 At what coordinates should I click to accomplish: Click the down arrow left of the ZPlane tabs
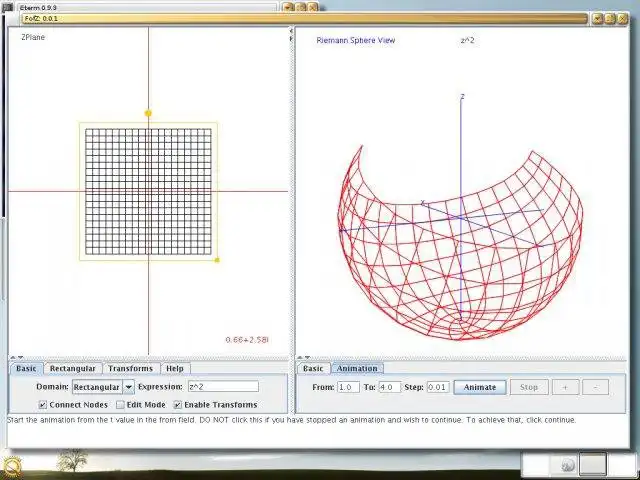[x=21, y=358]
